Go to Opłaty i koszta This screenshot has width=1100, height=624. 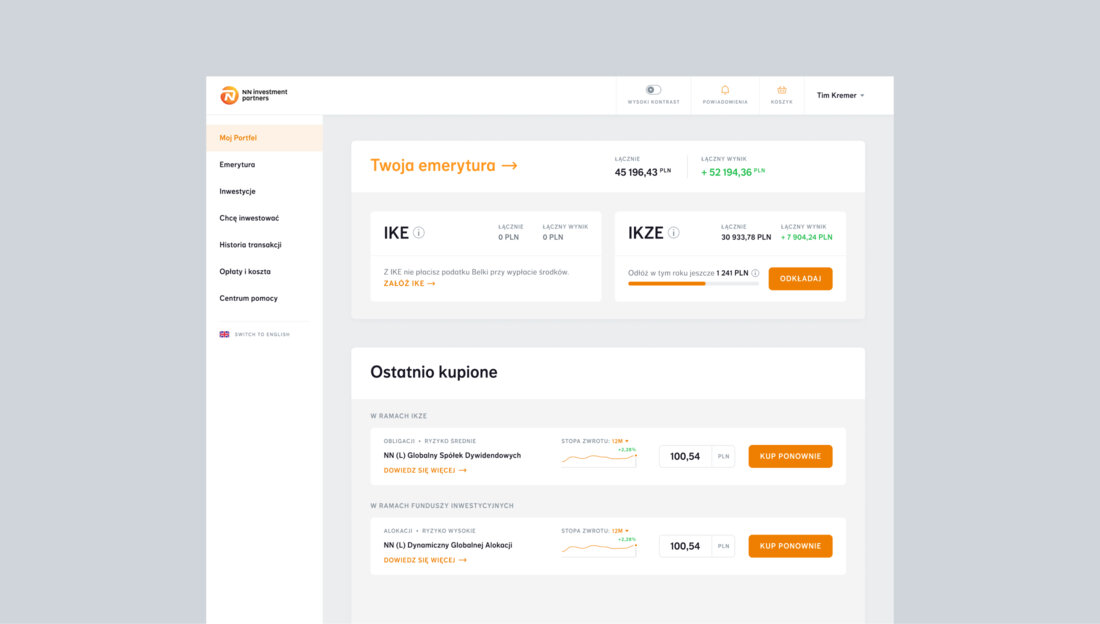[x=245, y=271]
